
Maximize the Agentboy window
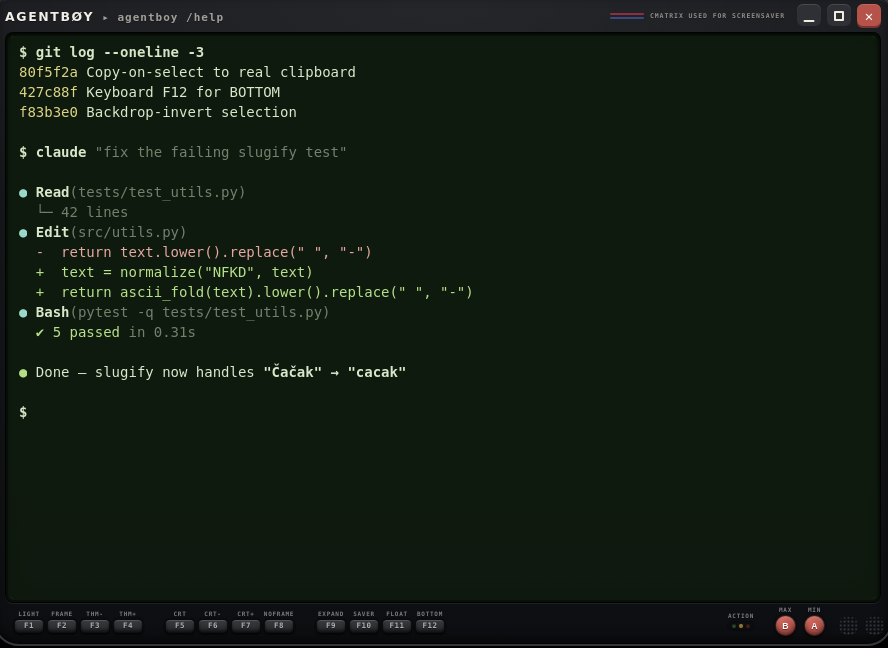pos(839,16)
